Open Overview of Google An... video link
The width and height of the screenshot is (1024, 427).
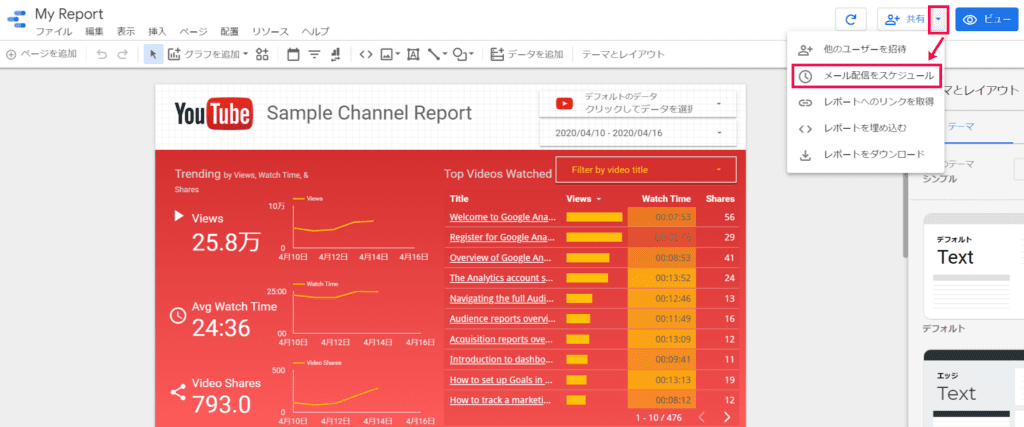[502, 257]
